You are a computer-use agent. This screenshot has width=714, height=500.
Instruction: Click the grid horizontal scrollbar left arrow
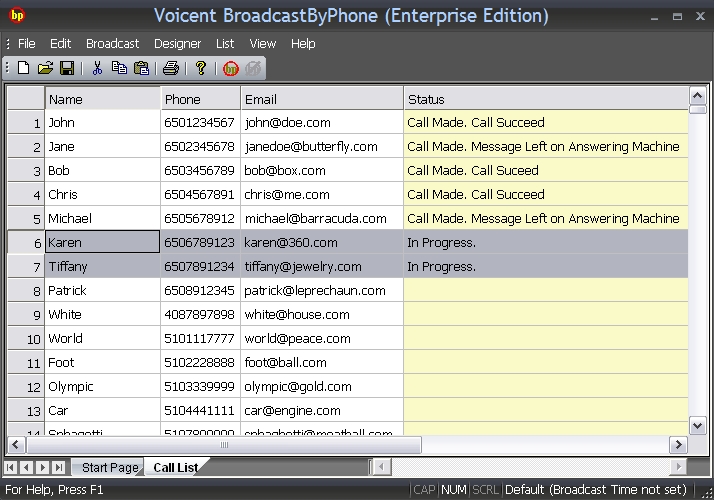point(16,444)
